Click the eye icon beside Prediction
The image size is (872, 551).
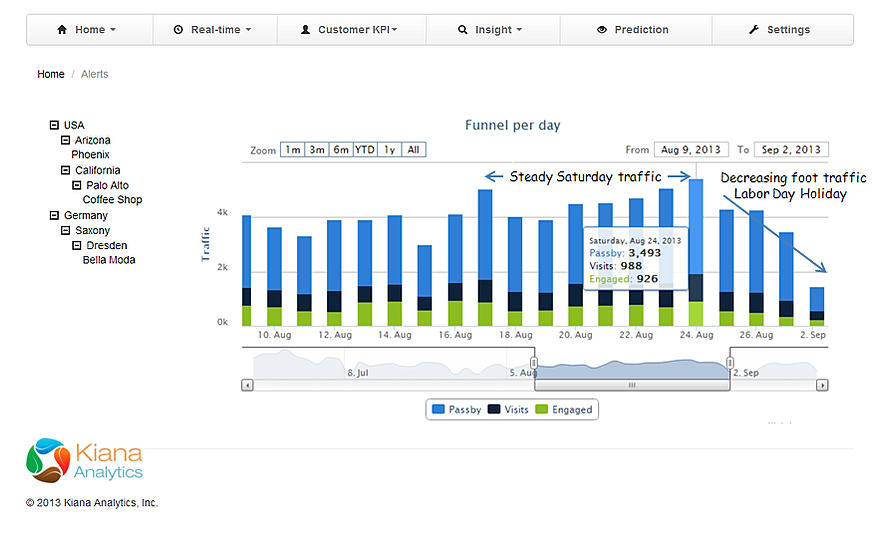click(x=602, y=29)
